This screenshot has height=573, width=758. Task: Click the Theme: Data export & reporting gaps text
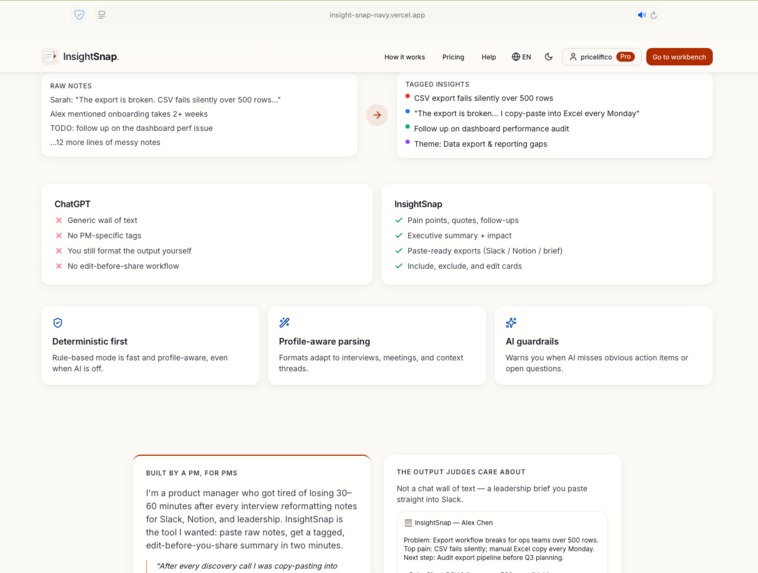[x=481, y=144]
